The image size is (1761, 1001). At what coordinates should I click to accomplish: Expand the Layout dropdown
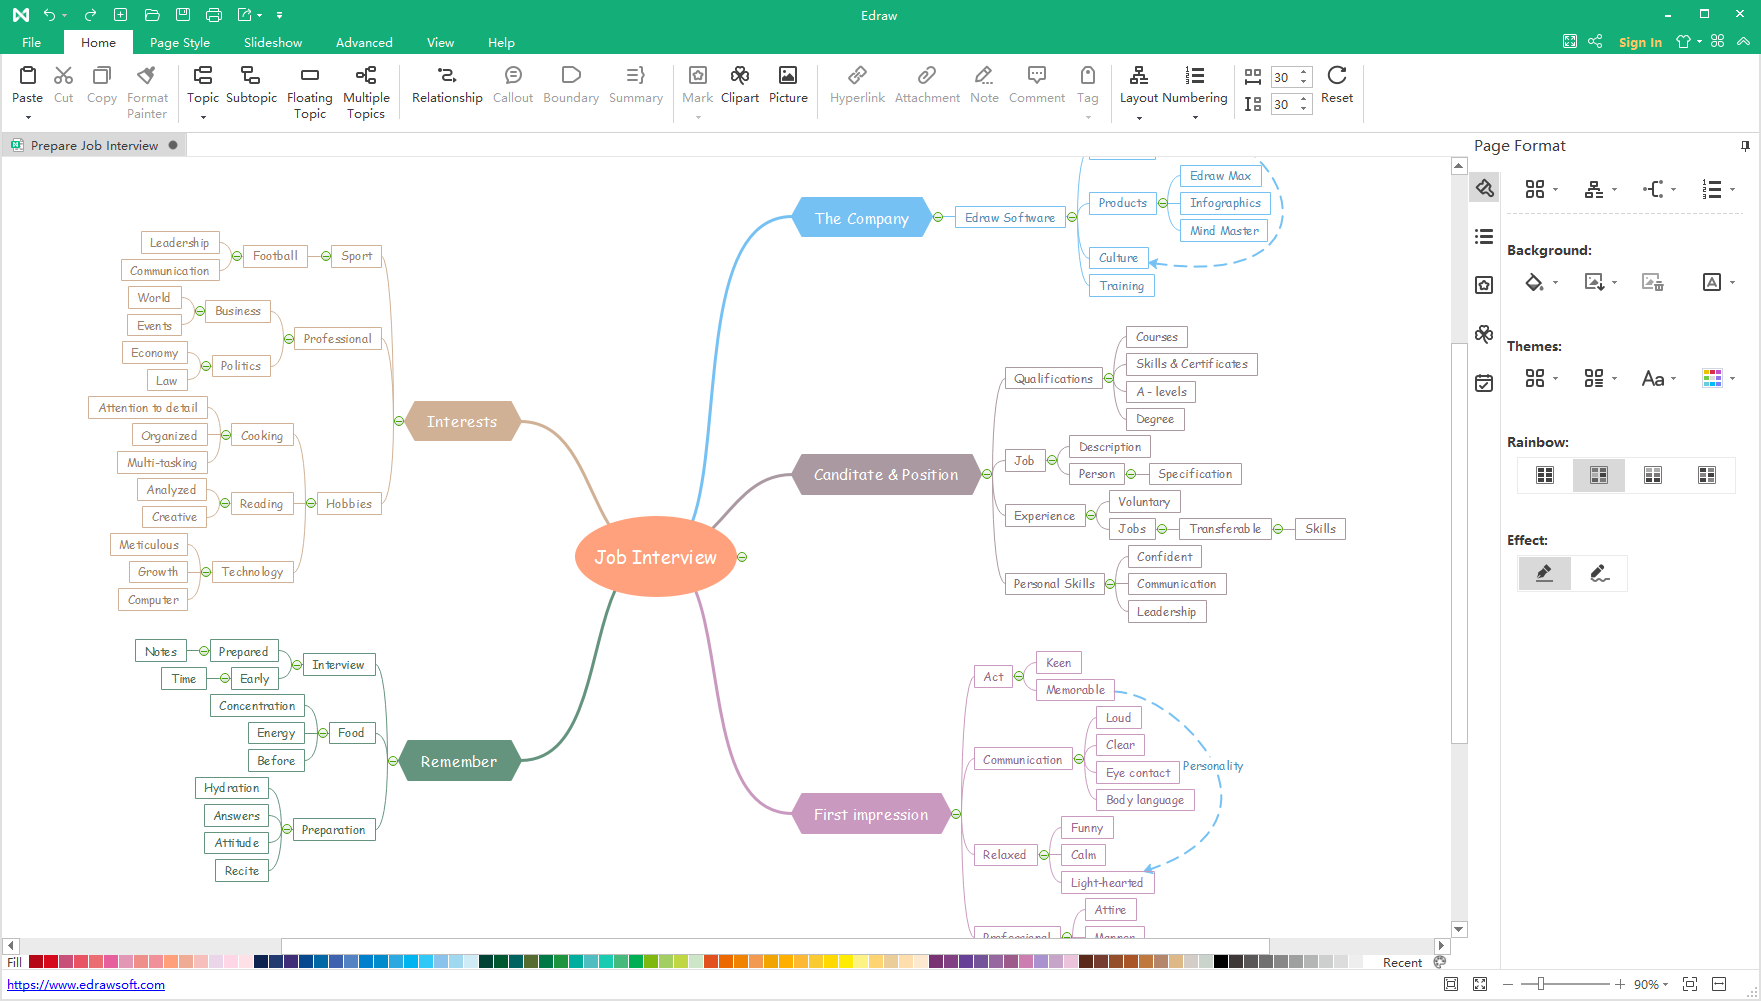(x=1139, y=118)
